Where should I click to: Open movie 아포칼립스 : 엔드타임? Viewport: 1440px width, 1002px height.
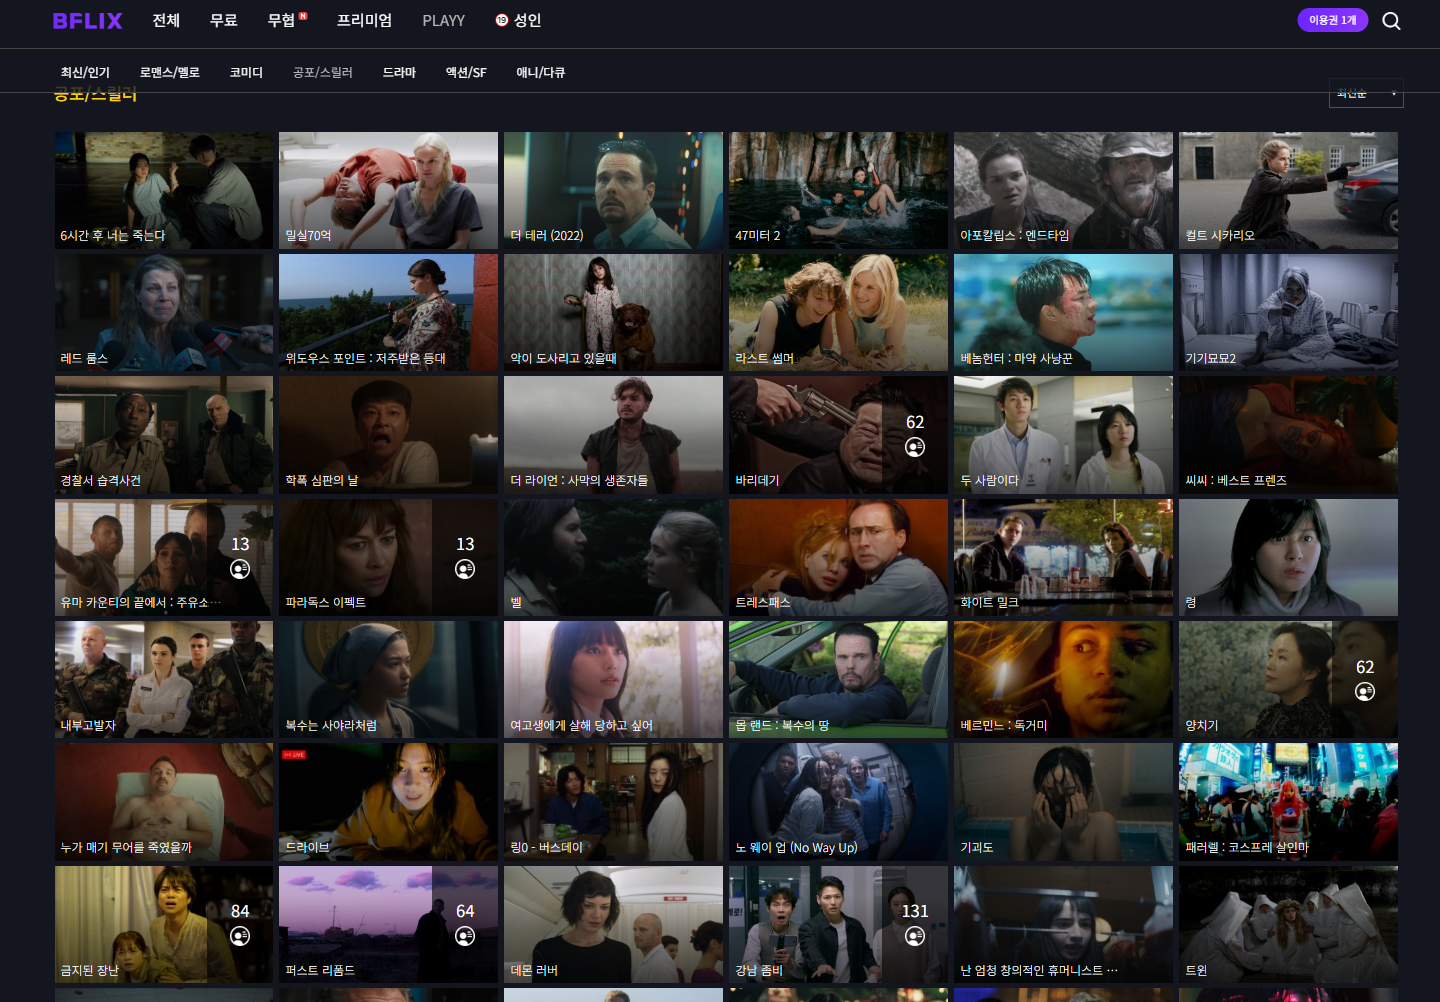[1063, 190]
